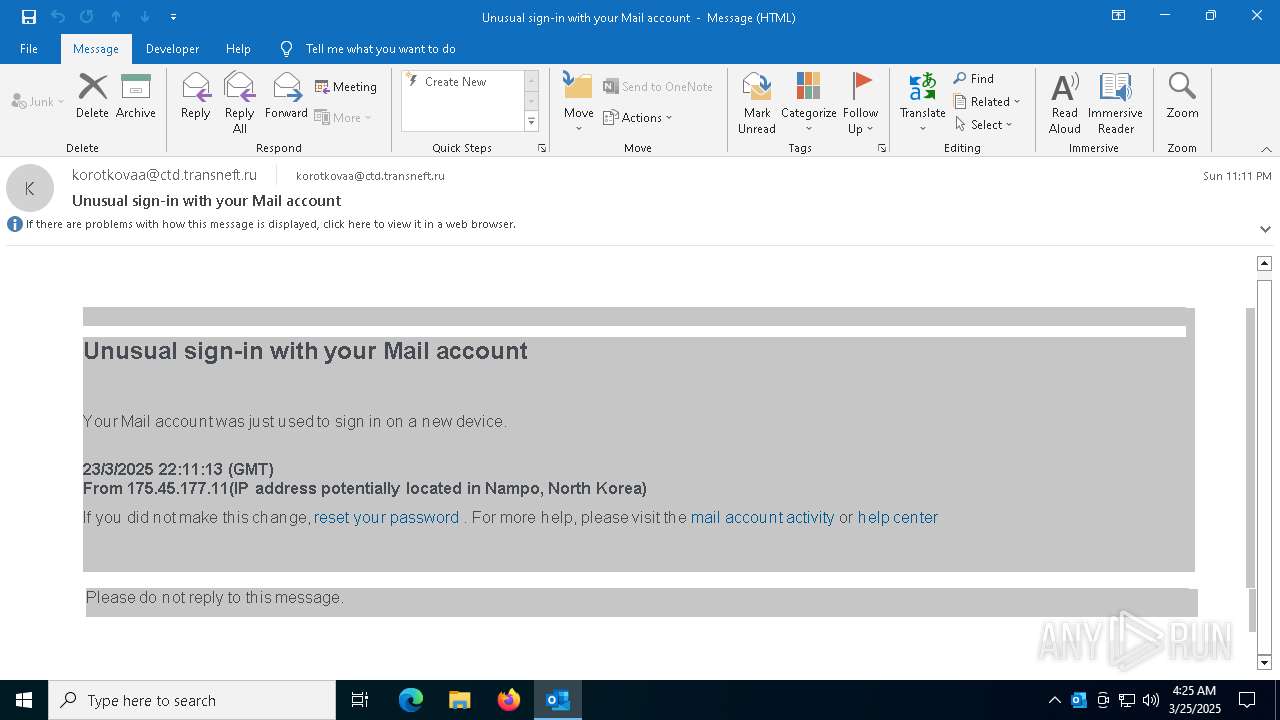Delete this email message

click(x=92, y=97)
